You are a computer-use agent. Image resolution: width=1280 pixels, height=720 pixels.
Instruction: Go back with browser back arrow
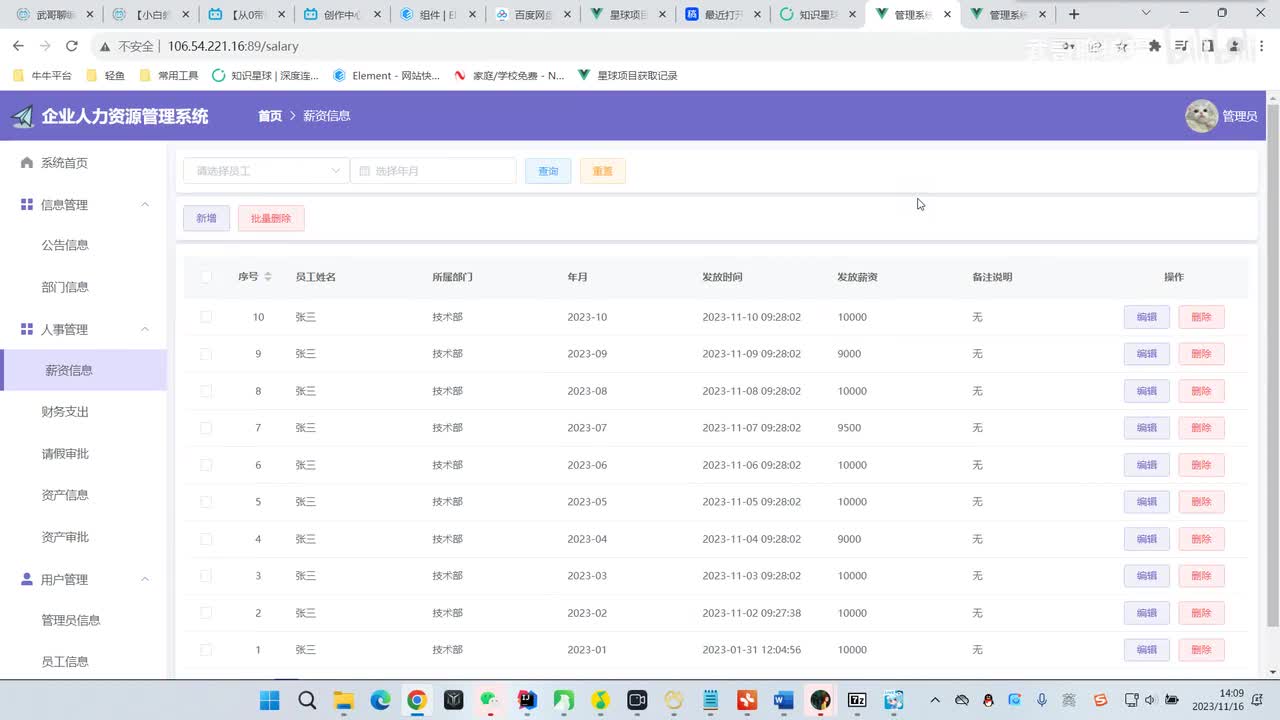click(x=18, y=46)
